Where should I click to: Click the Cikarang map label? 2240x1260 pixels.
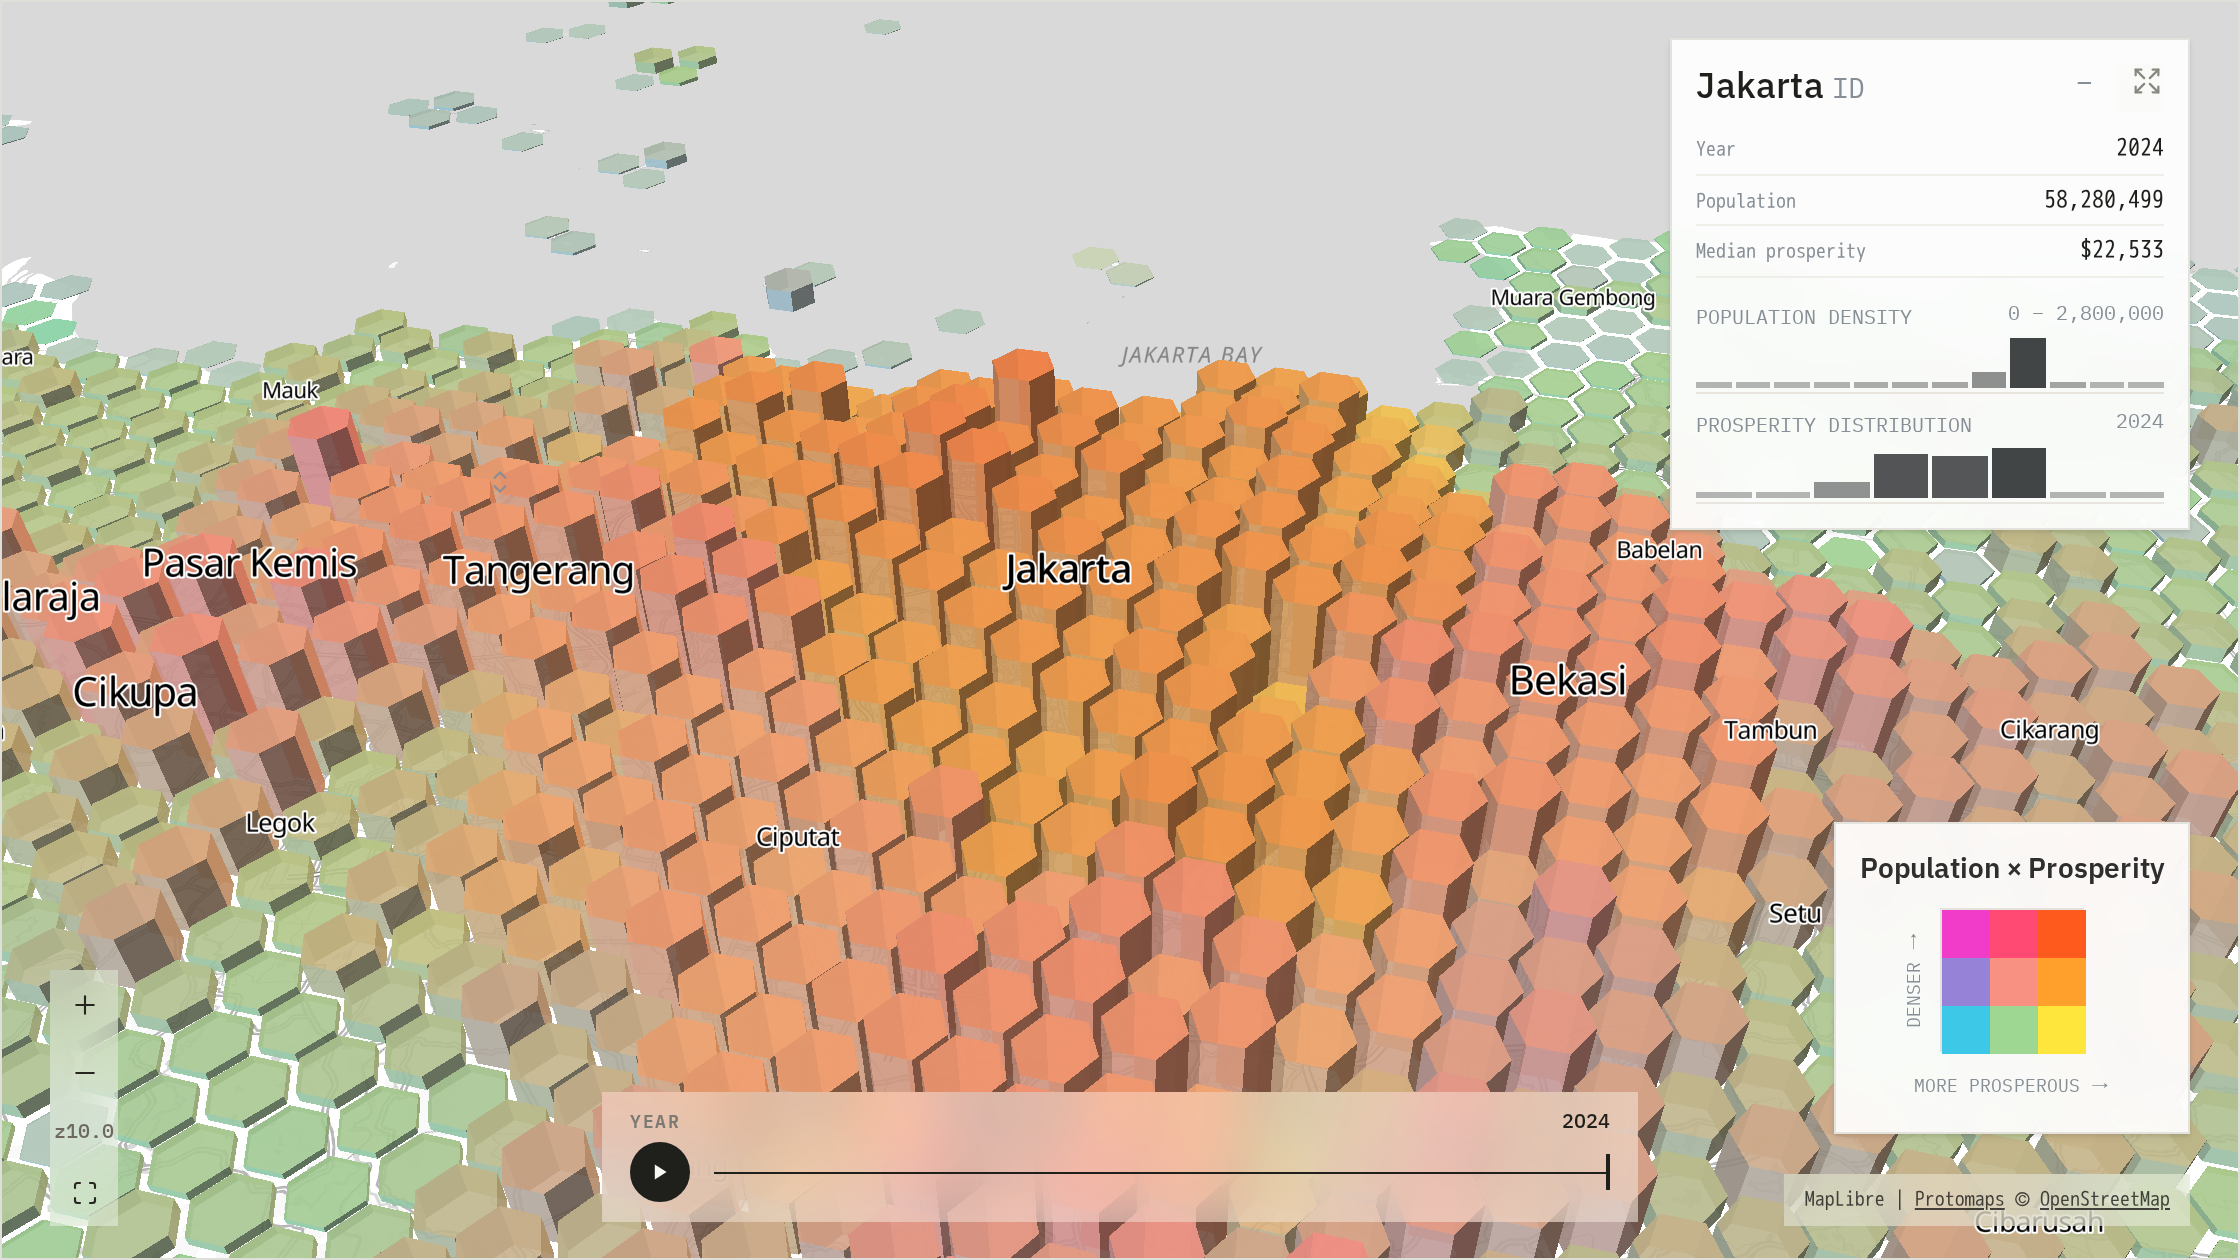tap(2049, 730)
